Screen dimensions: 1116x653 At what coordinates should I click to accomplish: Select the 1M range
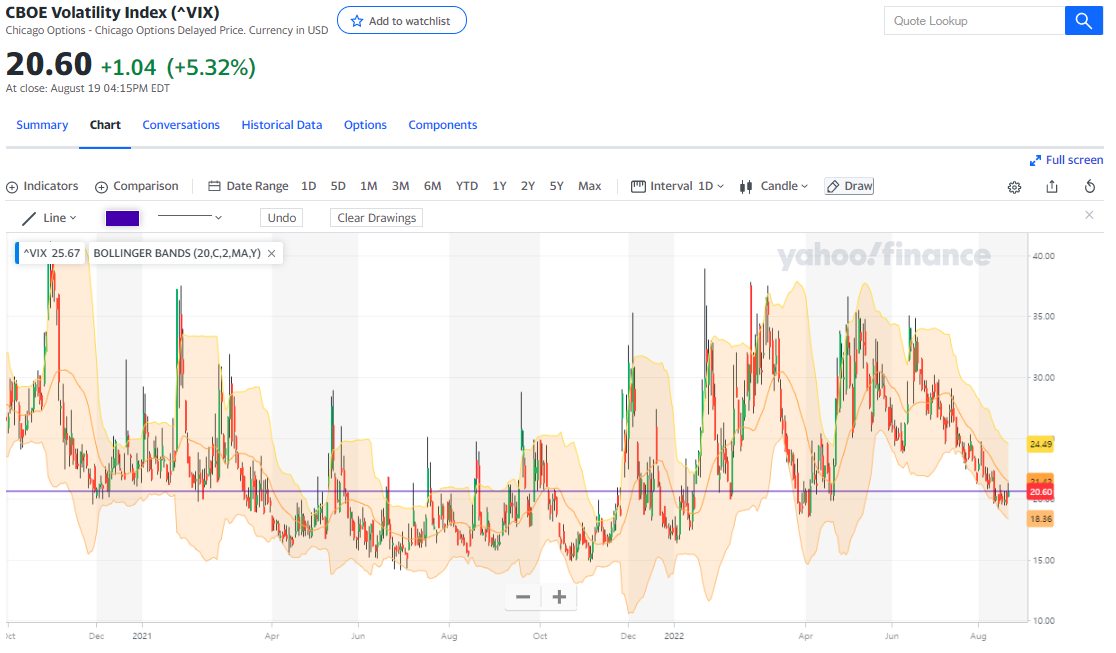point(369,186)
